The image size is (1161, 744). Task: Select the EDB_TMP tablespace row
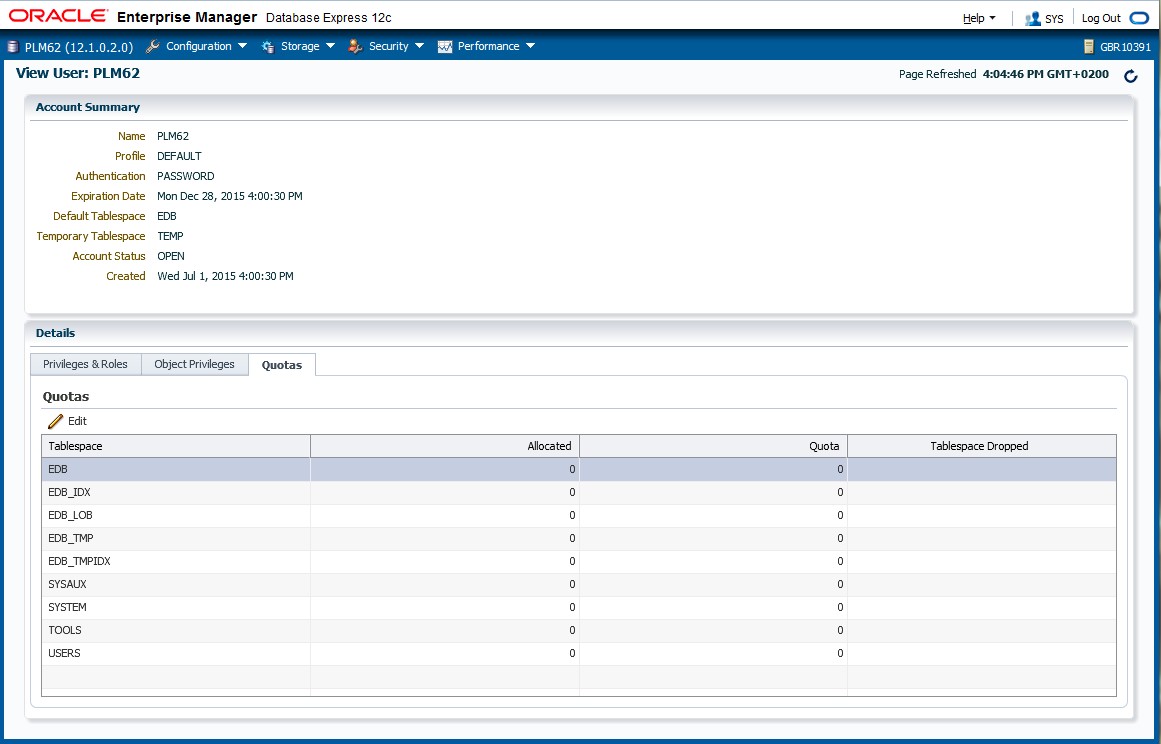[579, 538]
